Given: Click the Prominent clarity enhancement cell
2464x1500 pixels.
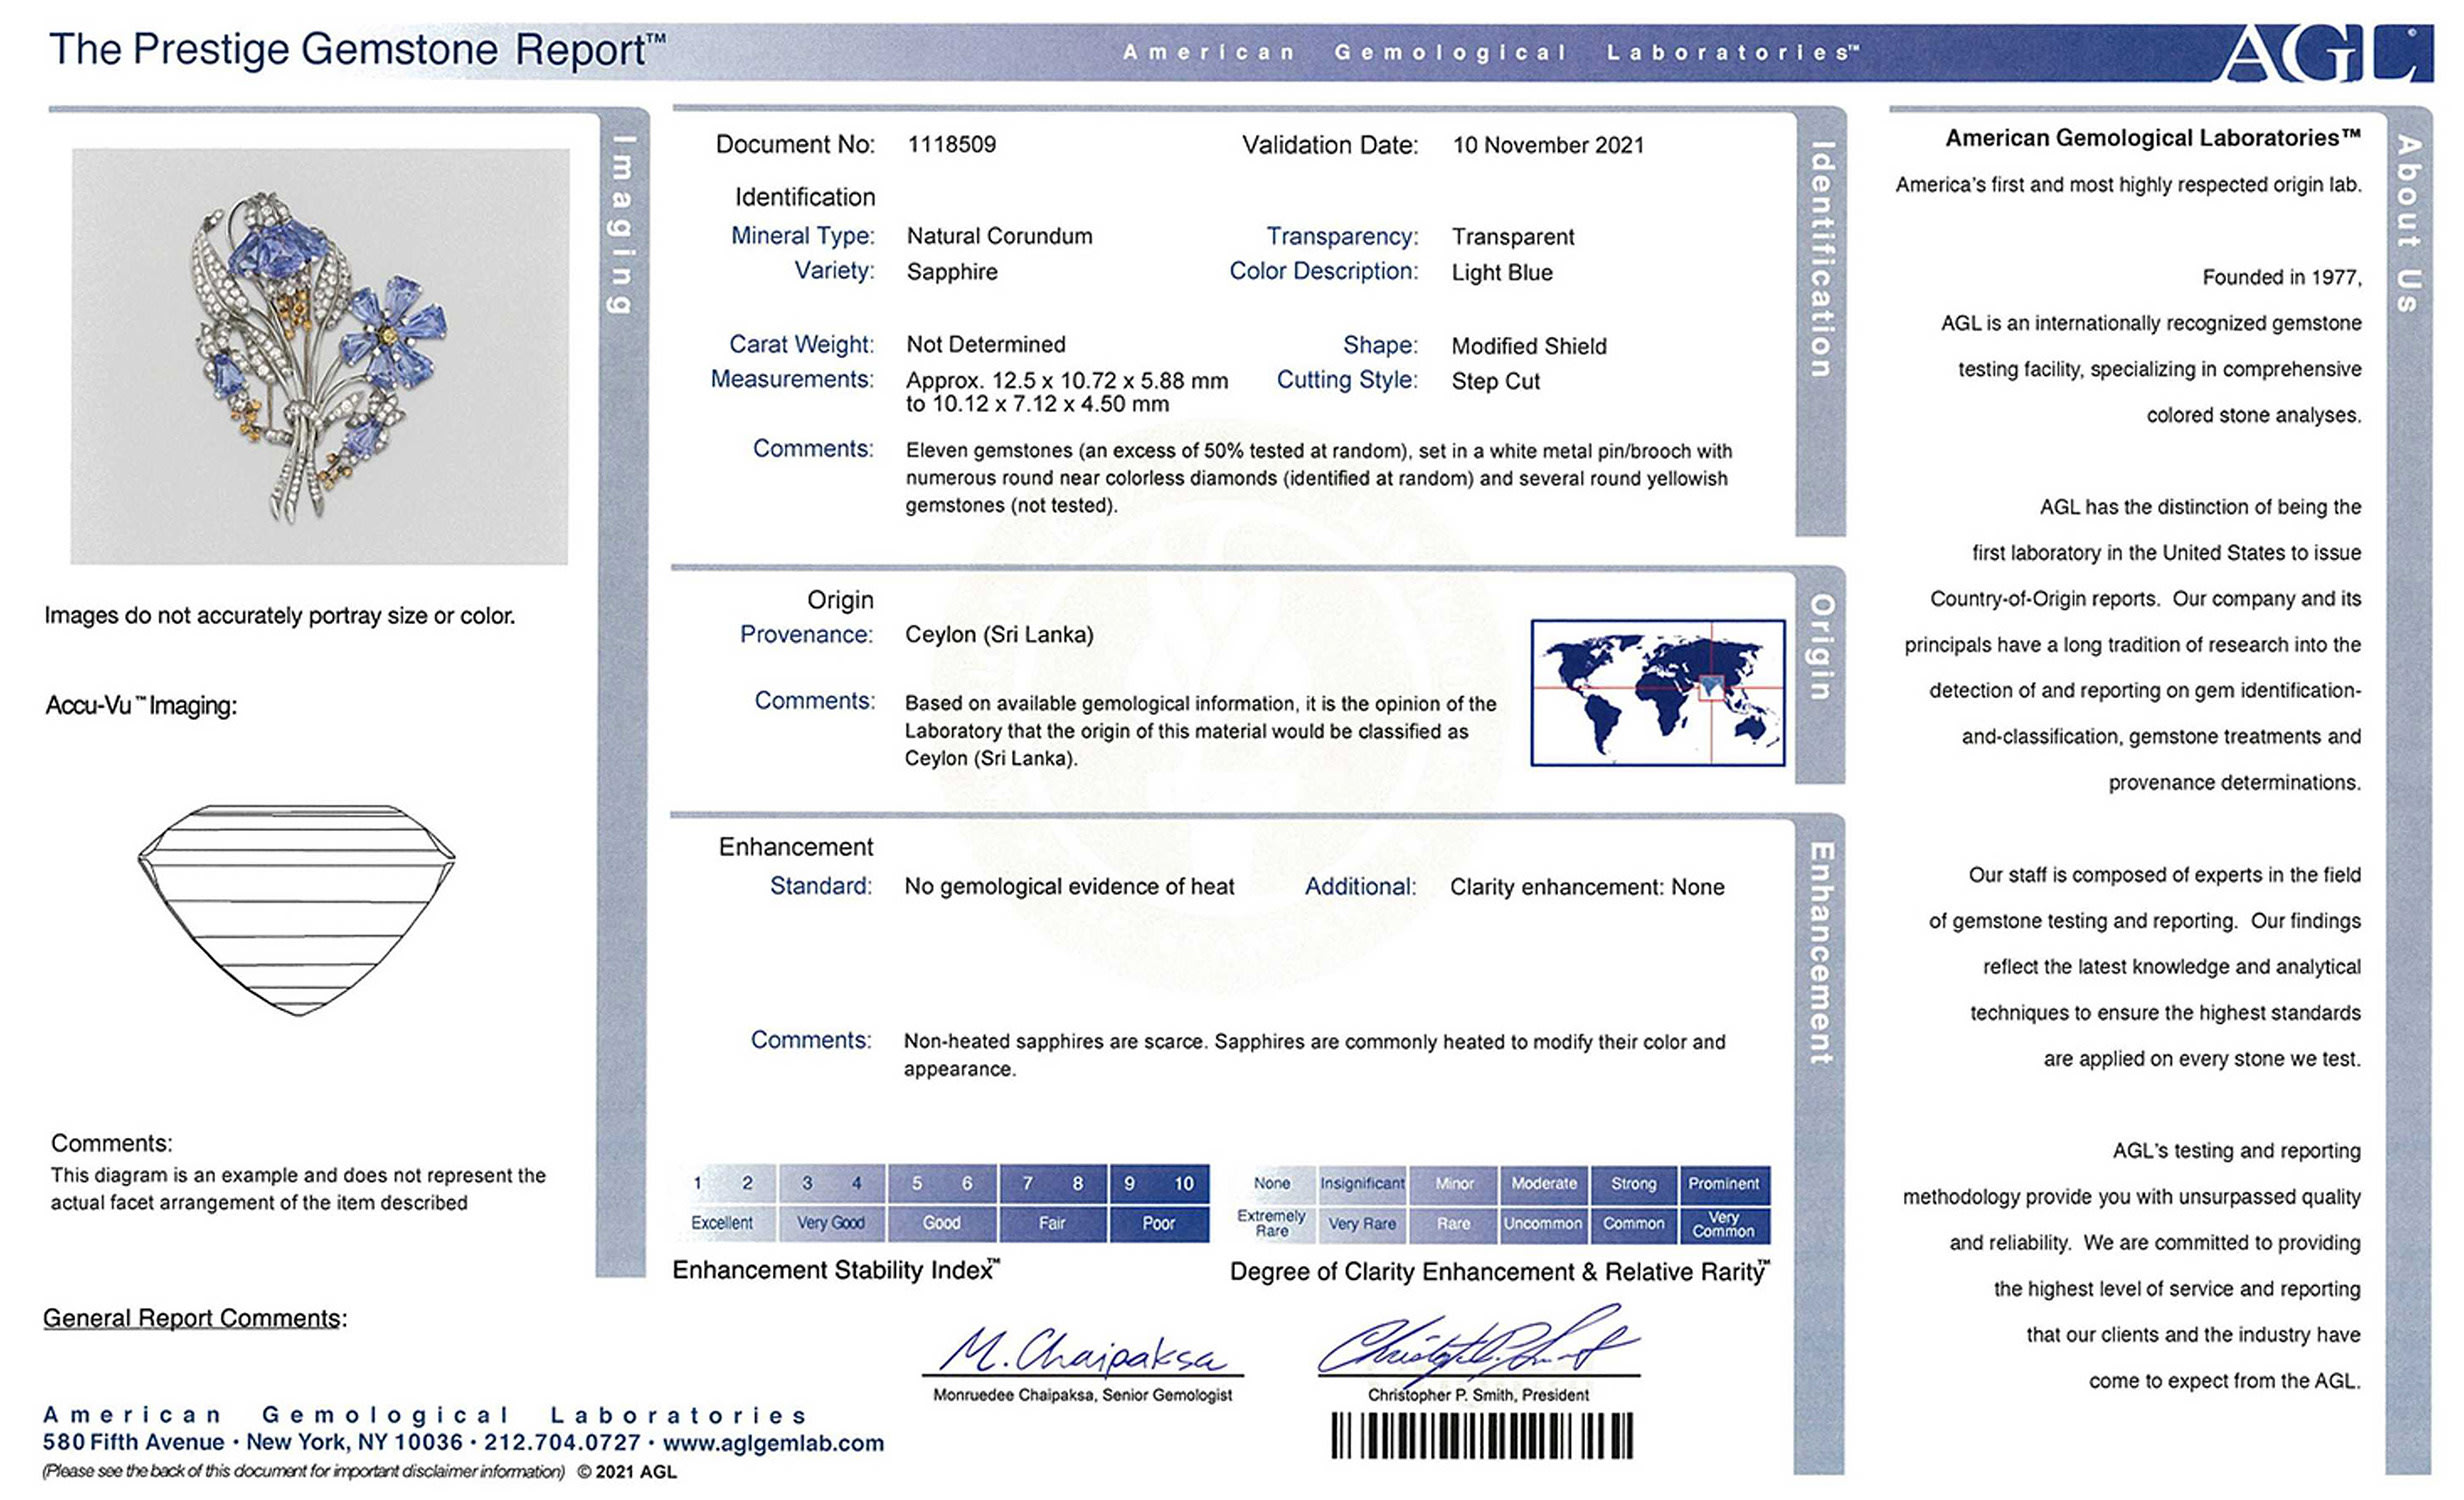Looking at the screenshot, I should [1723, 1184].
